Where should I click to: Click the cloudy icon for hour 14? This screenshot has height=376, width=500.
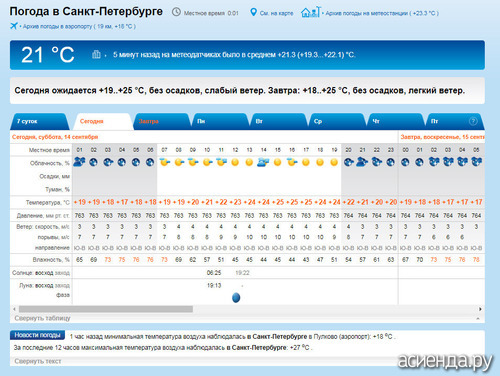[x=263, y=162]
